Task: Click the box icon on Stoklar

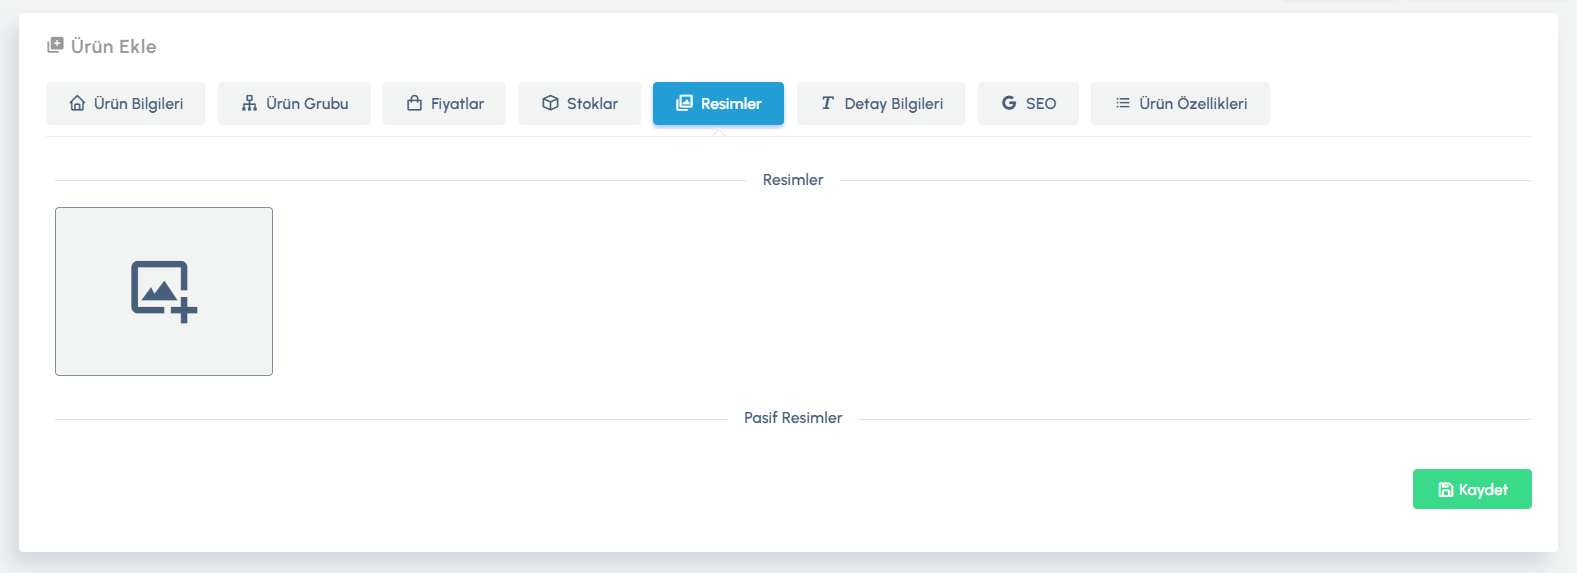Action: (550, 104)
